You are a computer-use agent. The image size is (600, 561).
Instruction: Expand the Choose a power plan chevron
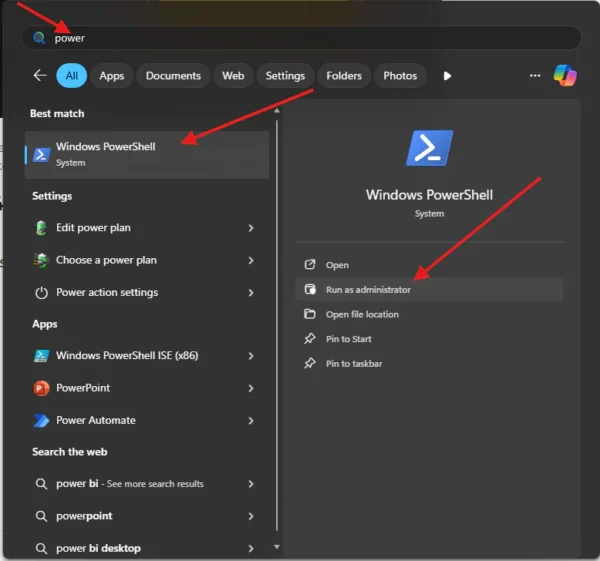click(x=251, y=261)
